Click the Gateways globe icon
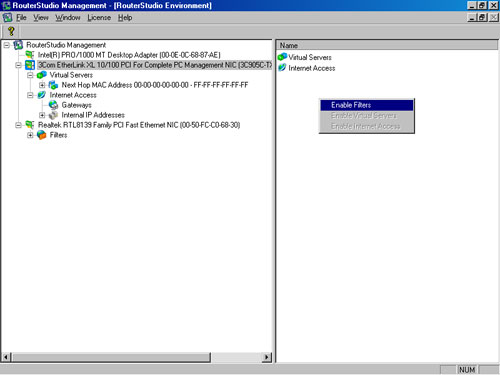The width and height of the screenshot is (500, 375). click(53, 105)
